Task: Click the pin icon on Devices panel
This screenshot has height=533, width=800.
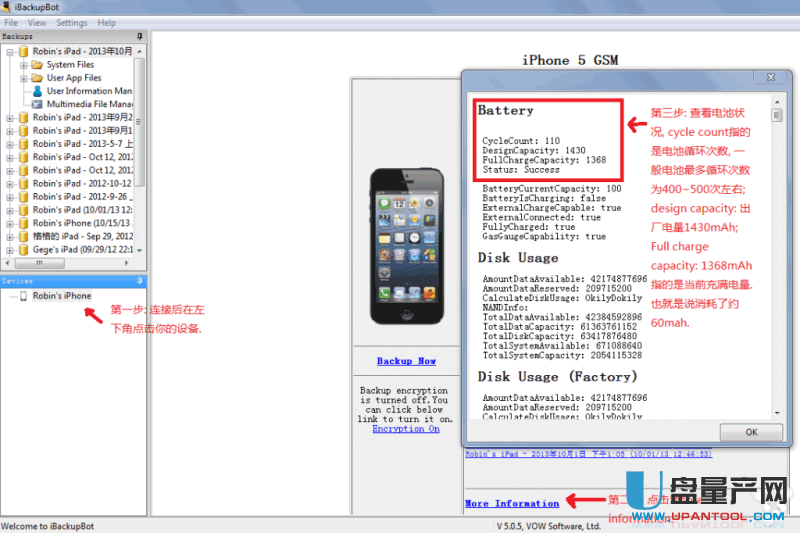Action: coord(139,282)
